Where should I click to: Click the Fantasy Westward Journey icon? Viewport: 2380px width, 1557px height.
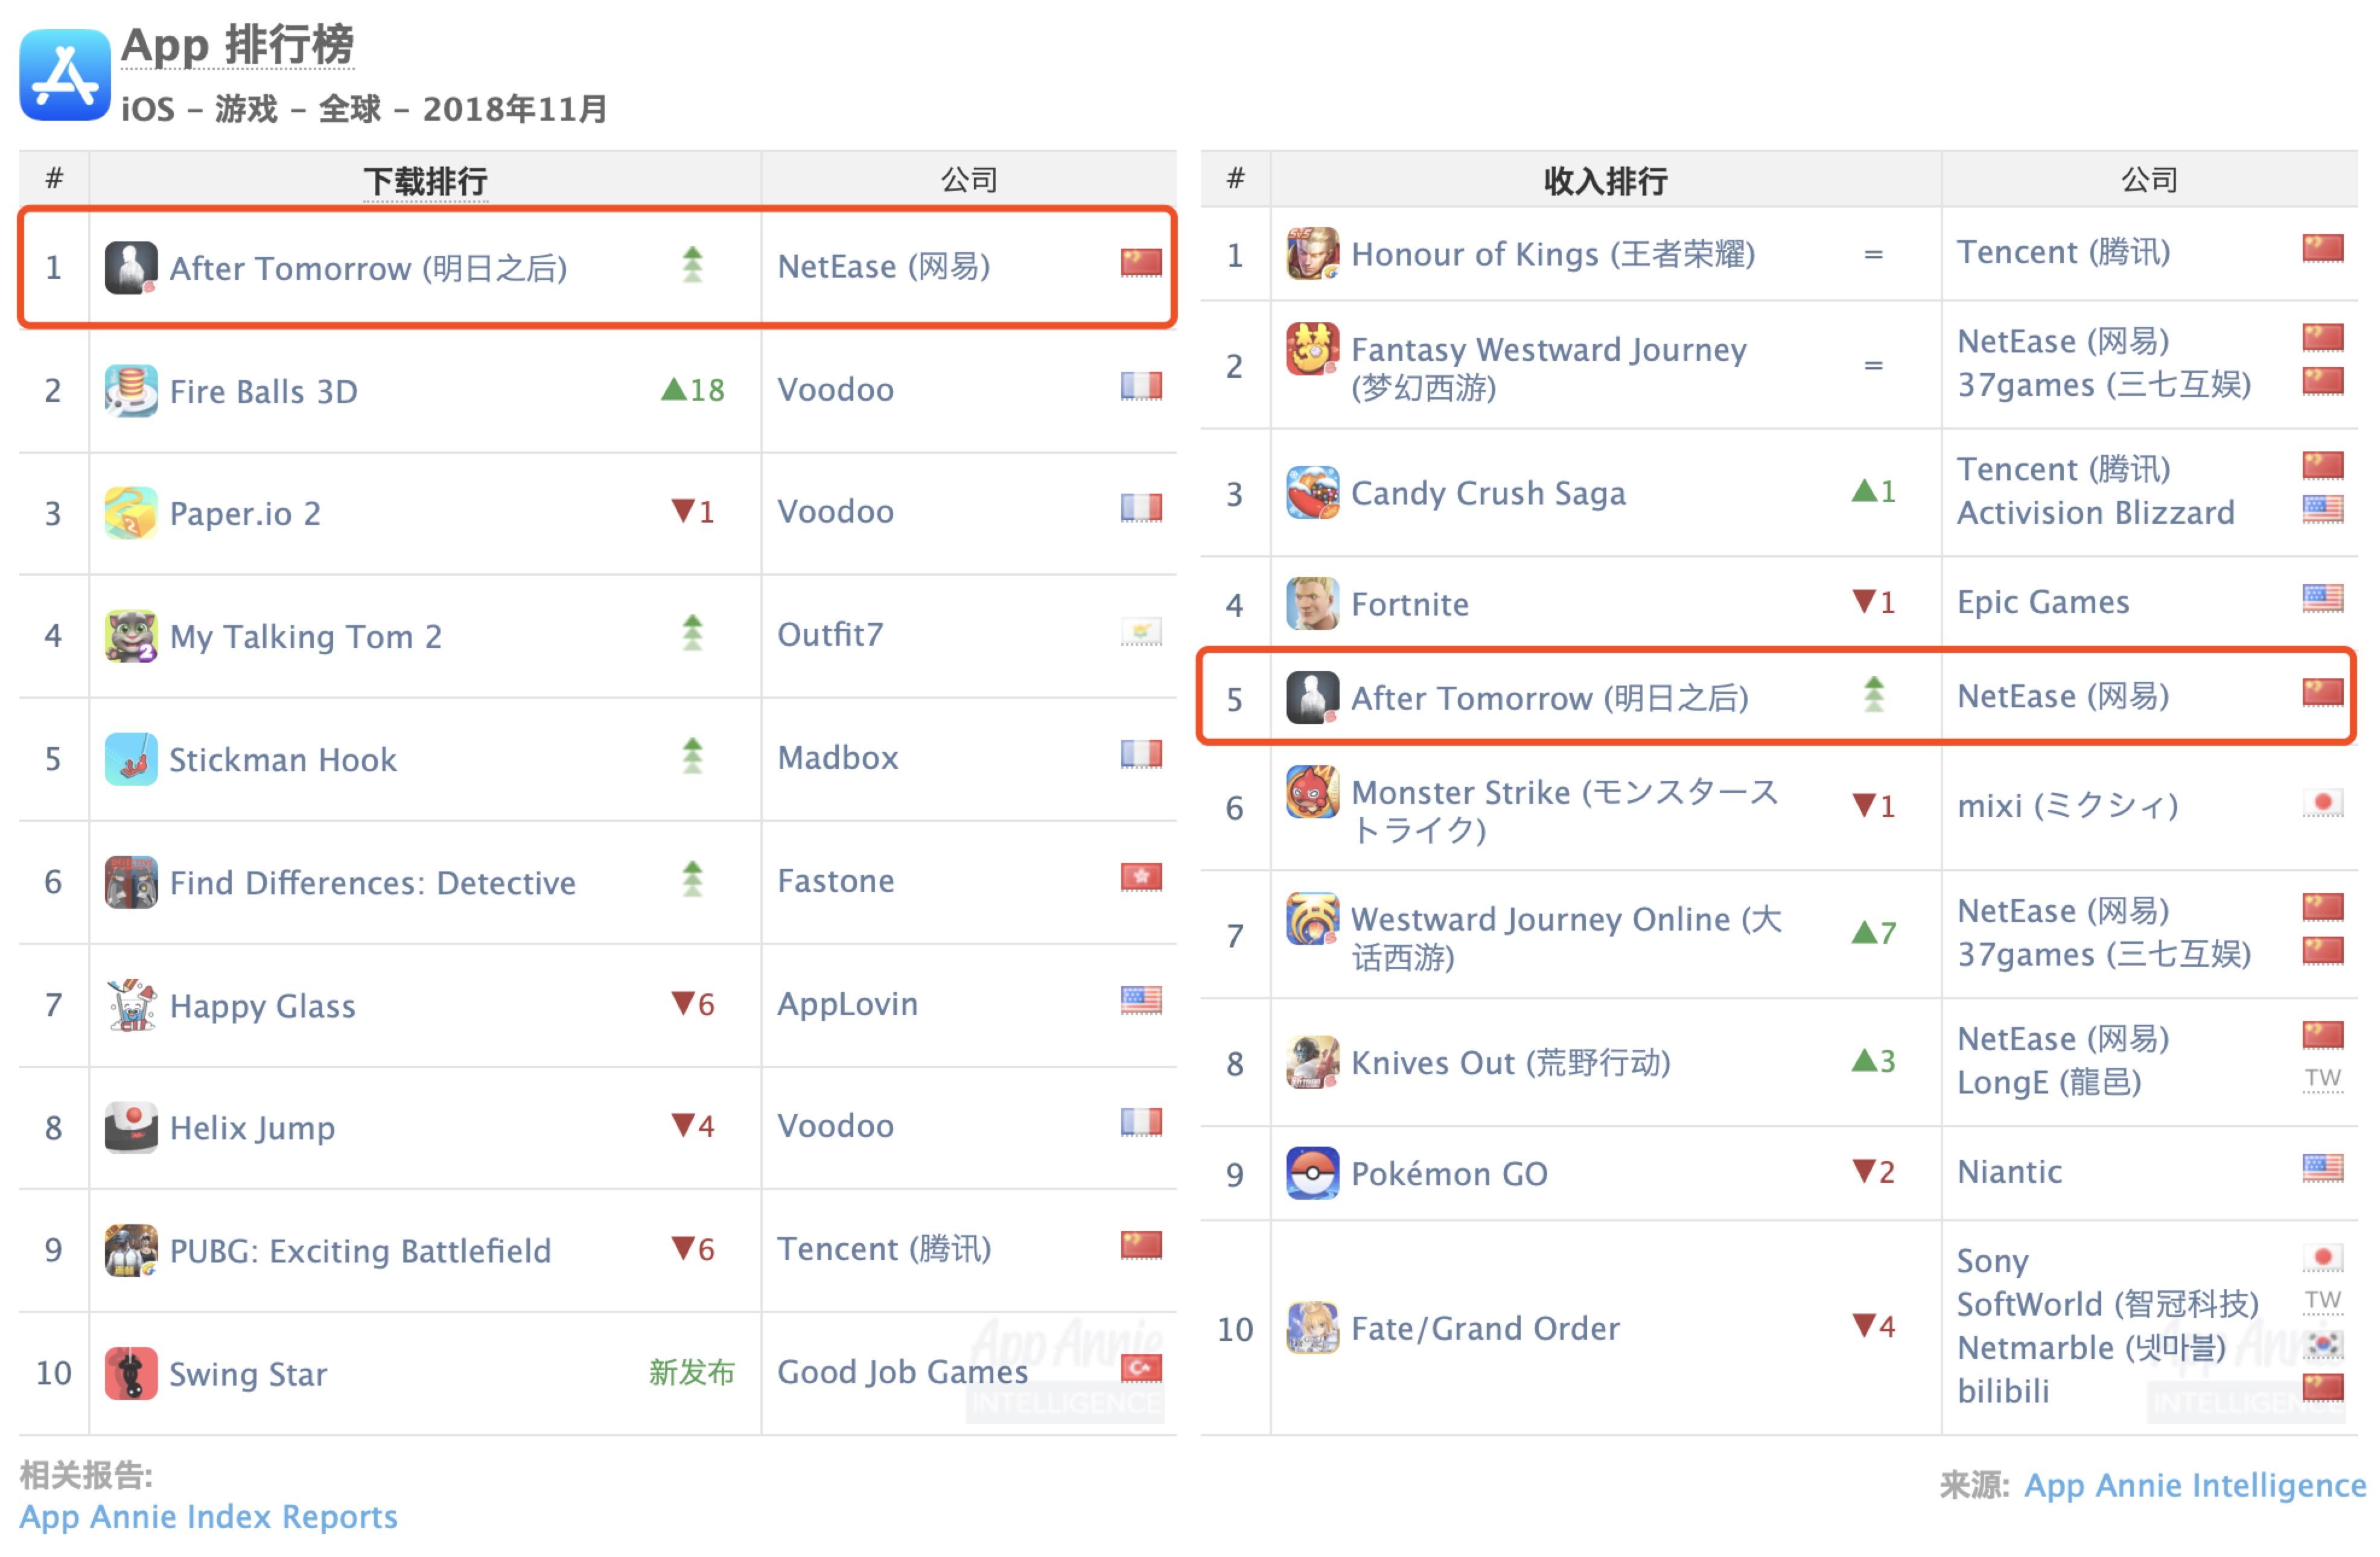point(1312,349)
